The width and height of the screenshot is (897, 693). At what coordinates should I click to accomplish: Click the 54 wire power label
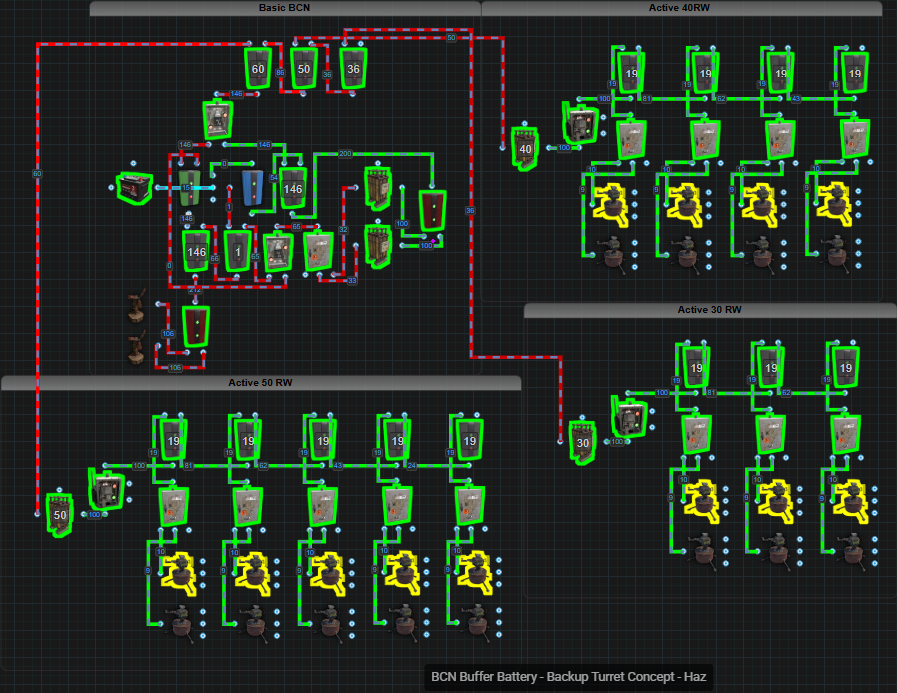coord(273,178)
